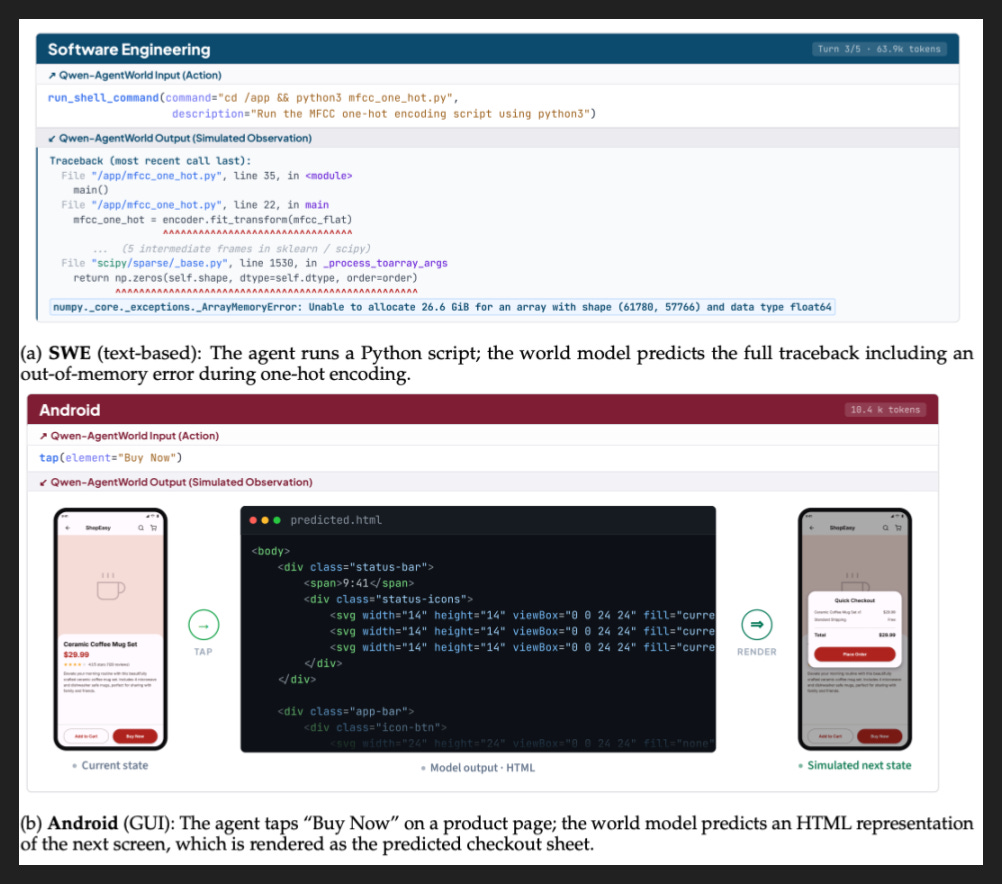Click the cart icon in Simulated next state phone
This screenshot has height=884, width=1002.
[898, 528]
